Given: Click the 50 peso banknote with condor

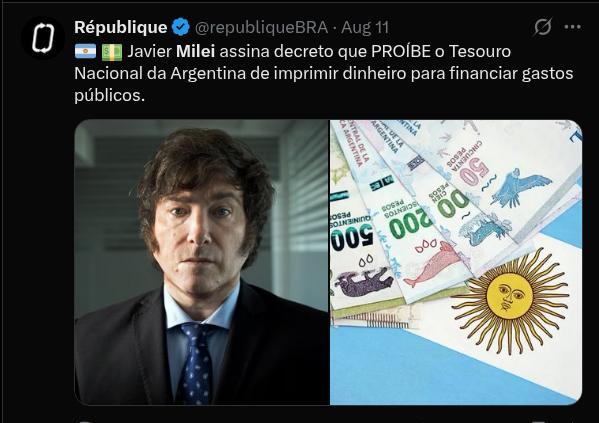Looking at the screenshot, I should click(508, 180).
